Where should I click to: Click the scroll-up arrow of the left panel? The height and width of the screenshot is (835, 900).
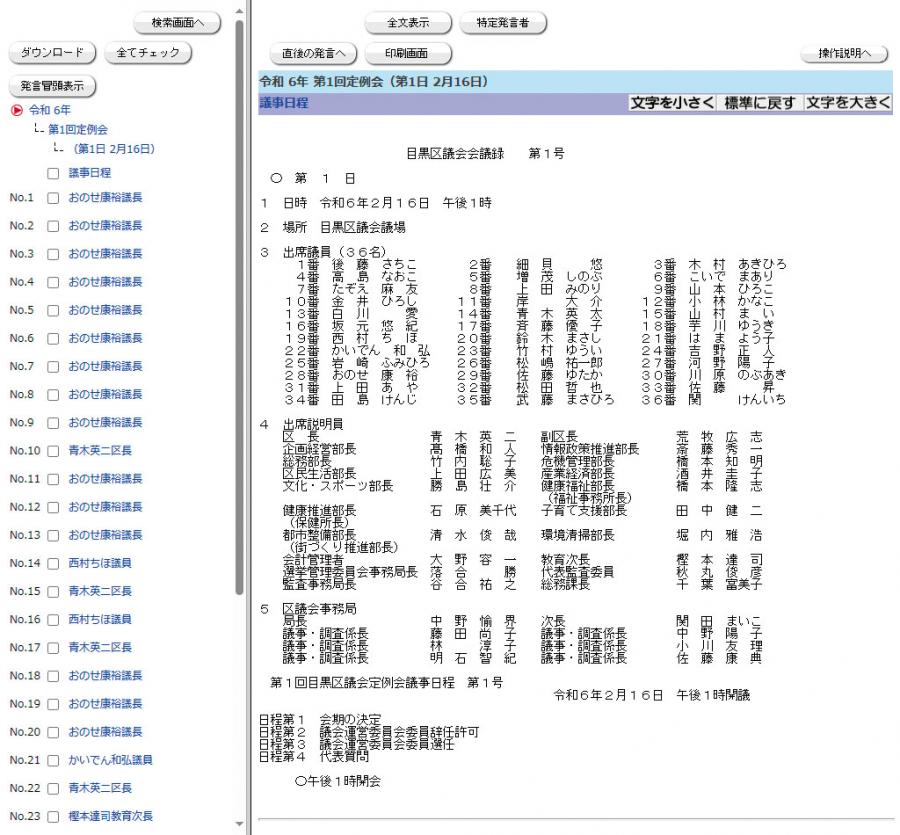coord(239,9)
